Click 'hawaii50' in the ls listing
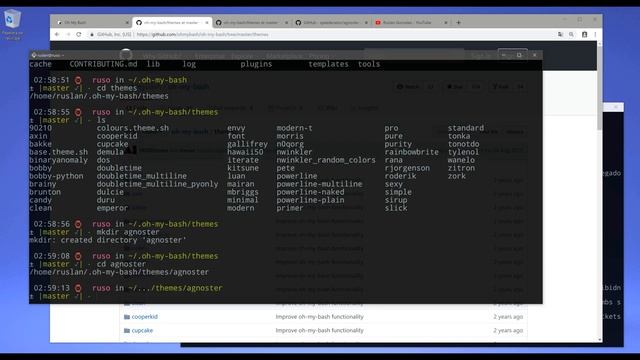This screenshot has height=360, width=640. point(245,152)
